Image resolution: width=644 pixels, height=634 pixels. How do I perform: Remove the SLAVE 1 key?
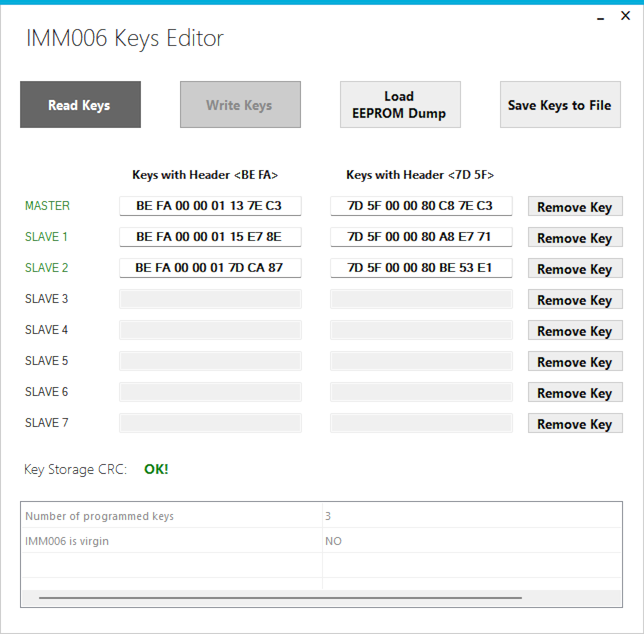coord(575,237)
